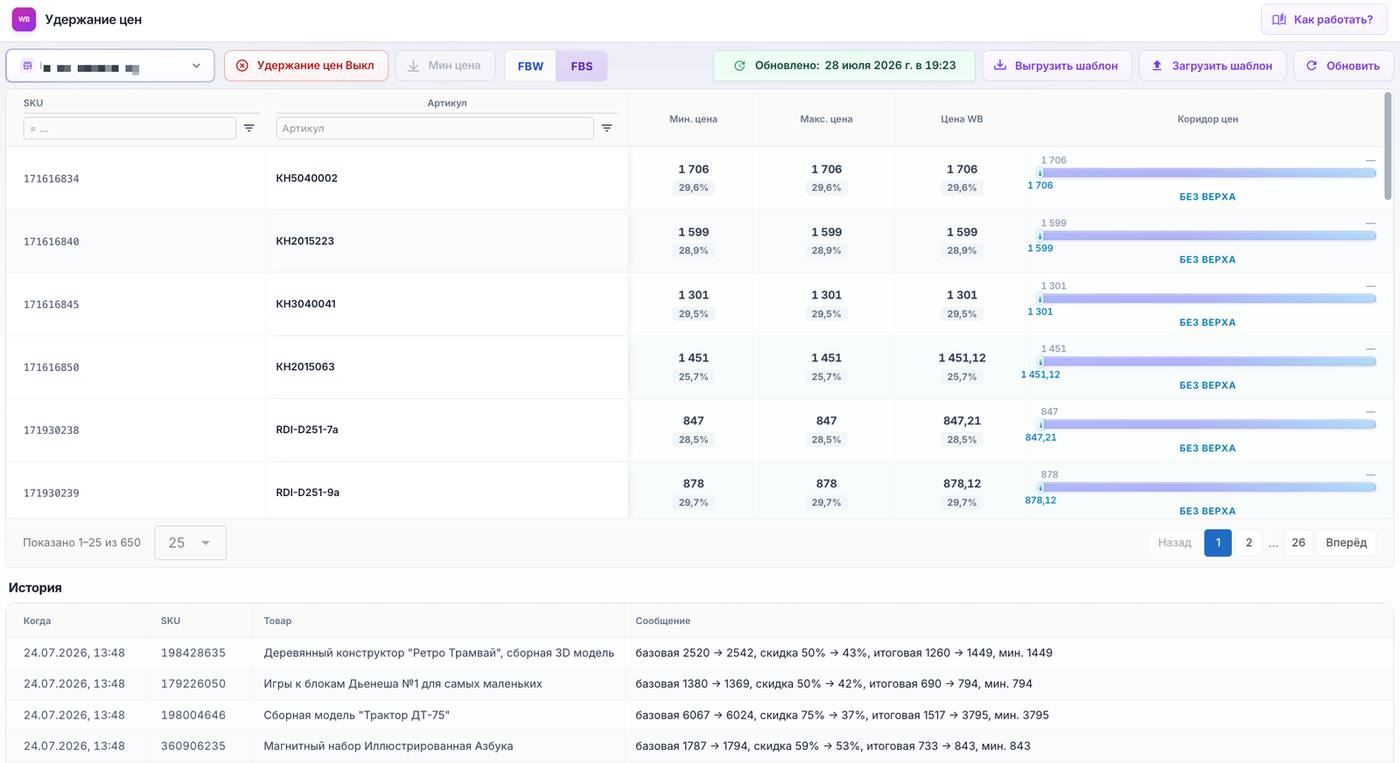Viewport: 1400px width, 763px height.
Task: Open the store selector dropdown
Action: coord(110,66)
